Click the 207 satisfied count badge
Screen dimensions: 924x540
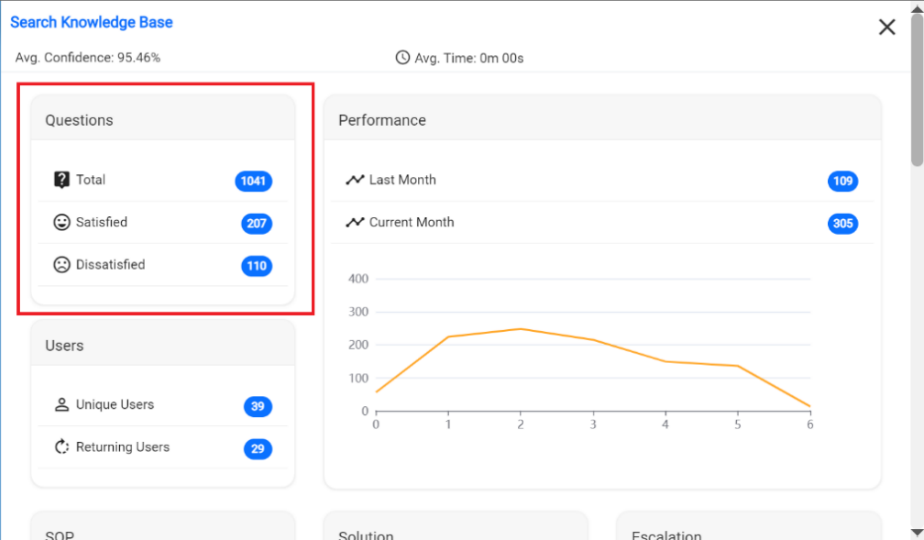click(x=256, y=223)
